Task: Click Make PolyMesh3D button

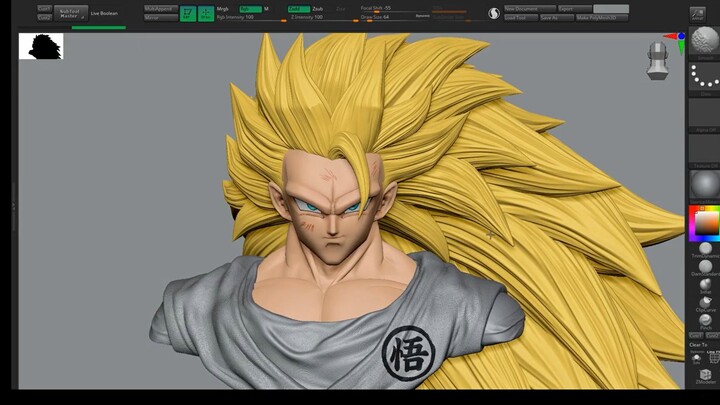Action: point(602,17)
